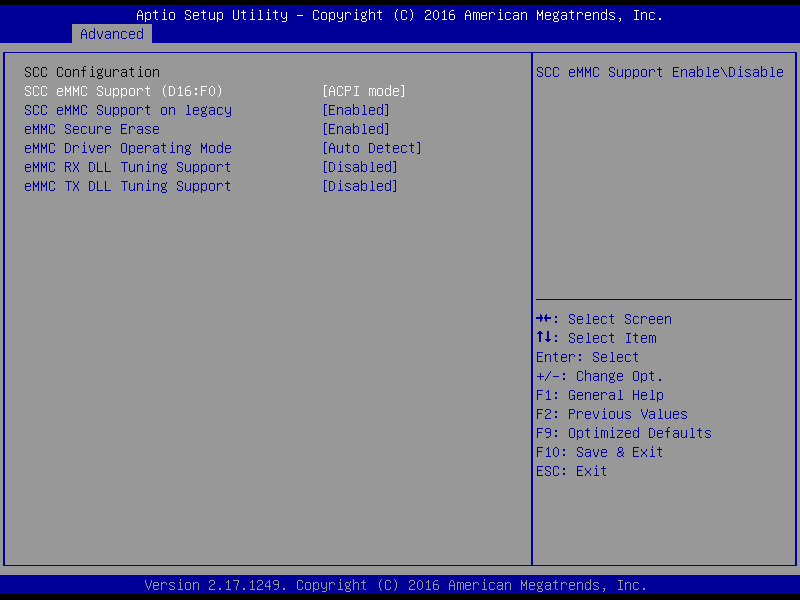This screenshot has width=800, height=600.
Task: Select eMMC RX DLL Tuning Support label
Action: point(128,167)
